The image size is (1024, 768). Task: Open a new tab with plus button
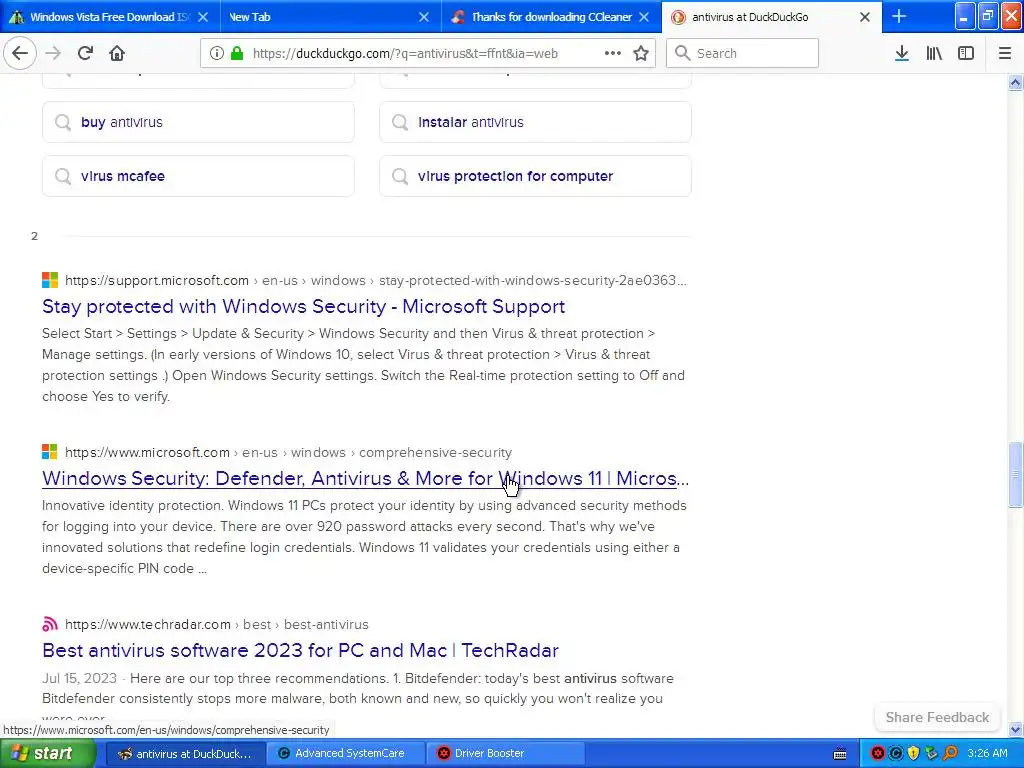tap(899, 16)
